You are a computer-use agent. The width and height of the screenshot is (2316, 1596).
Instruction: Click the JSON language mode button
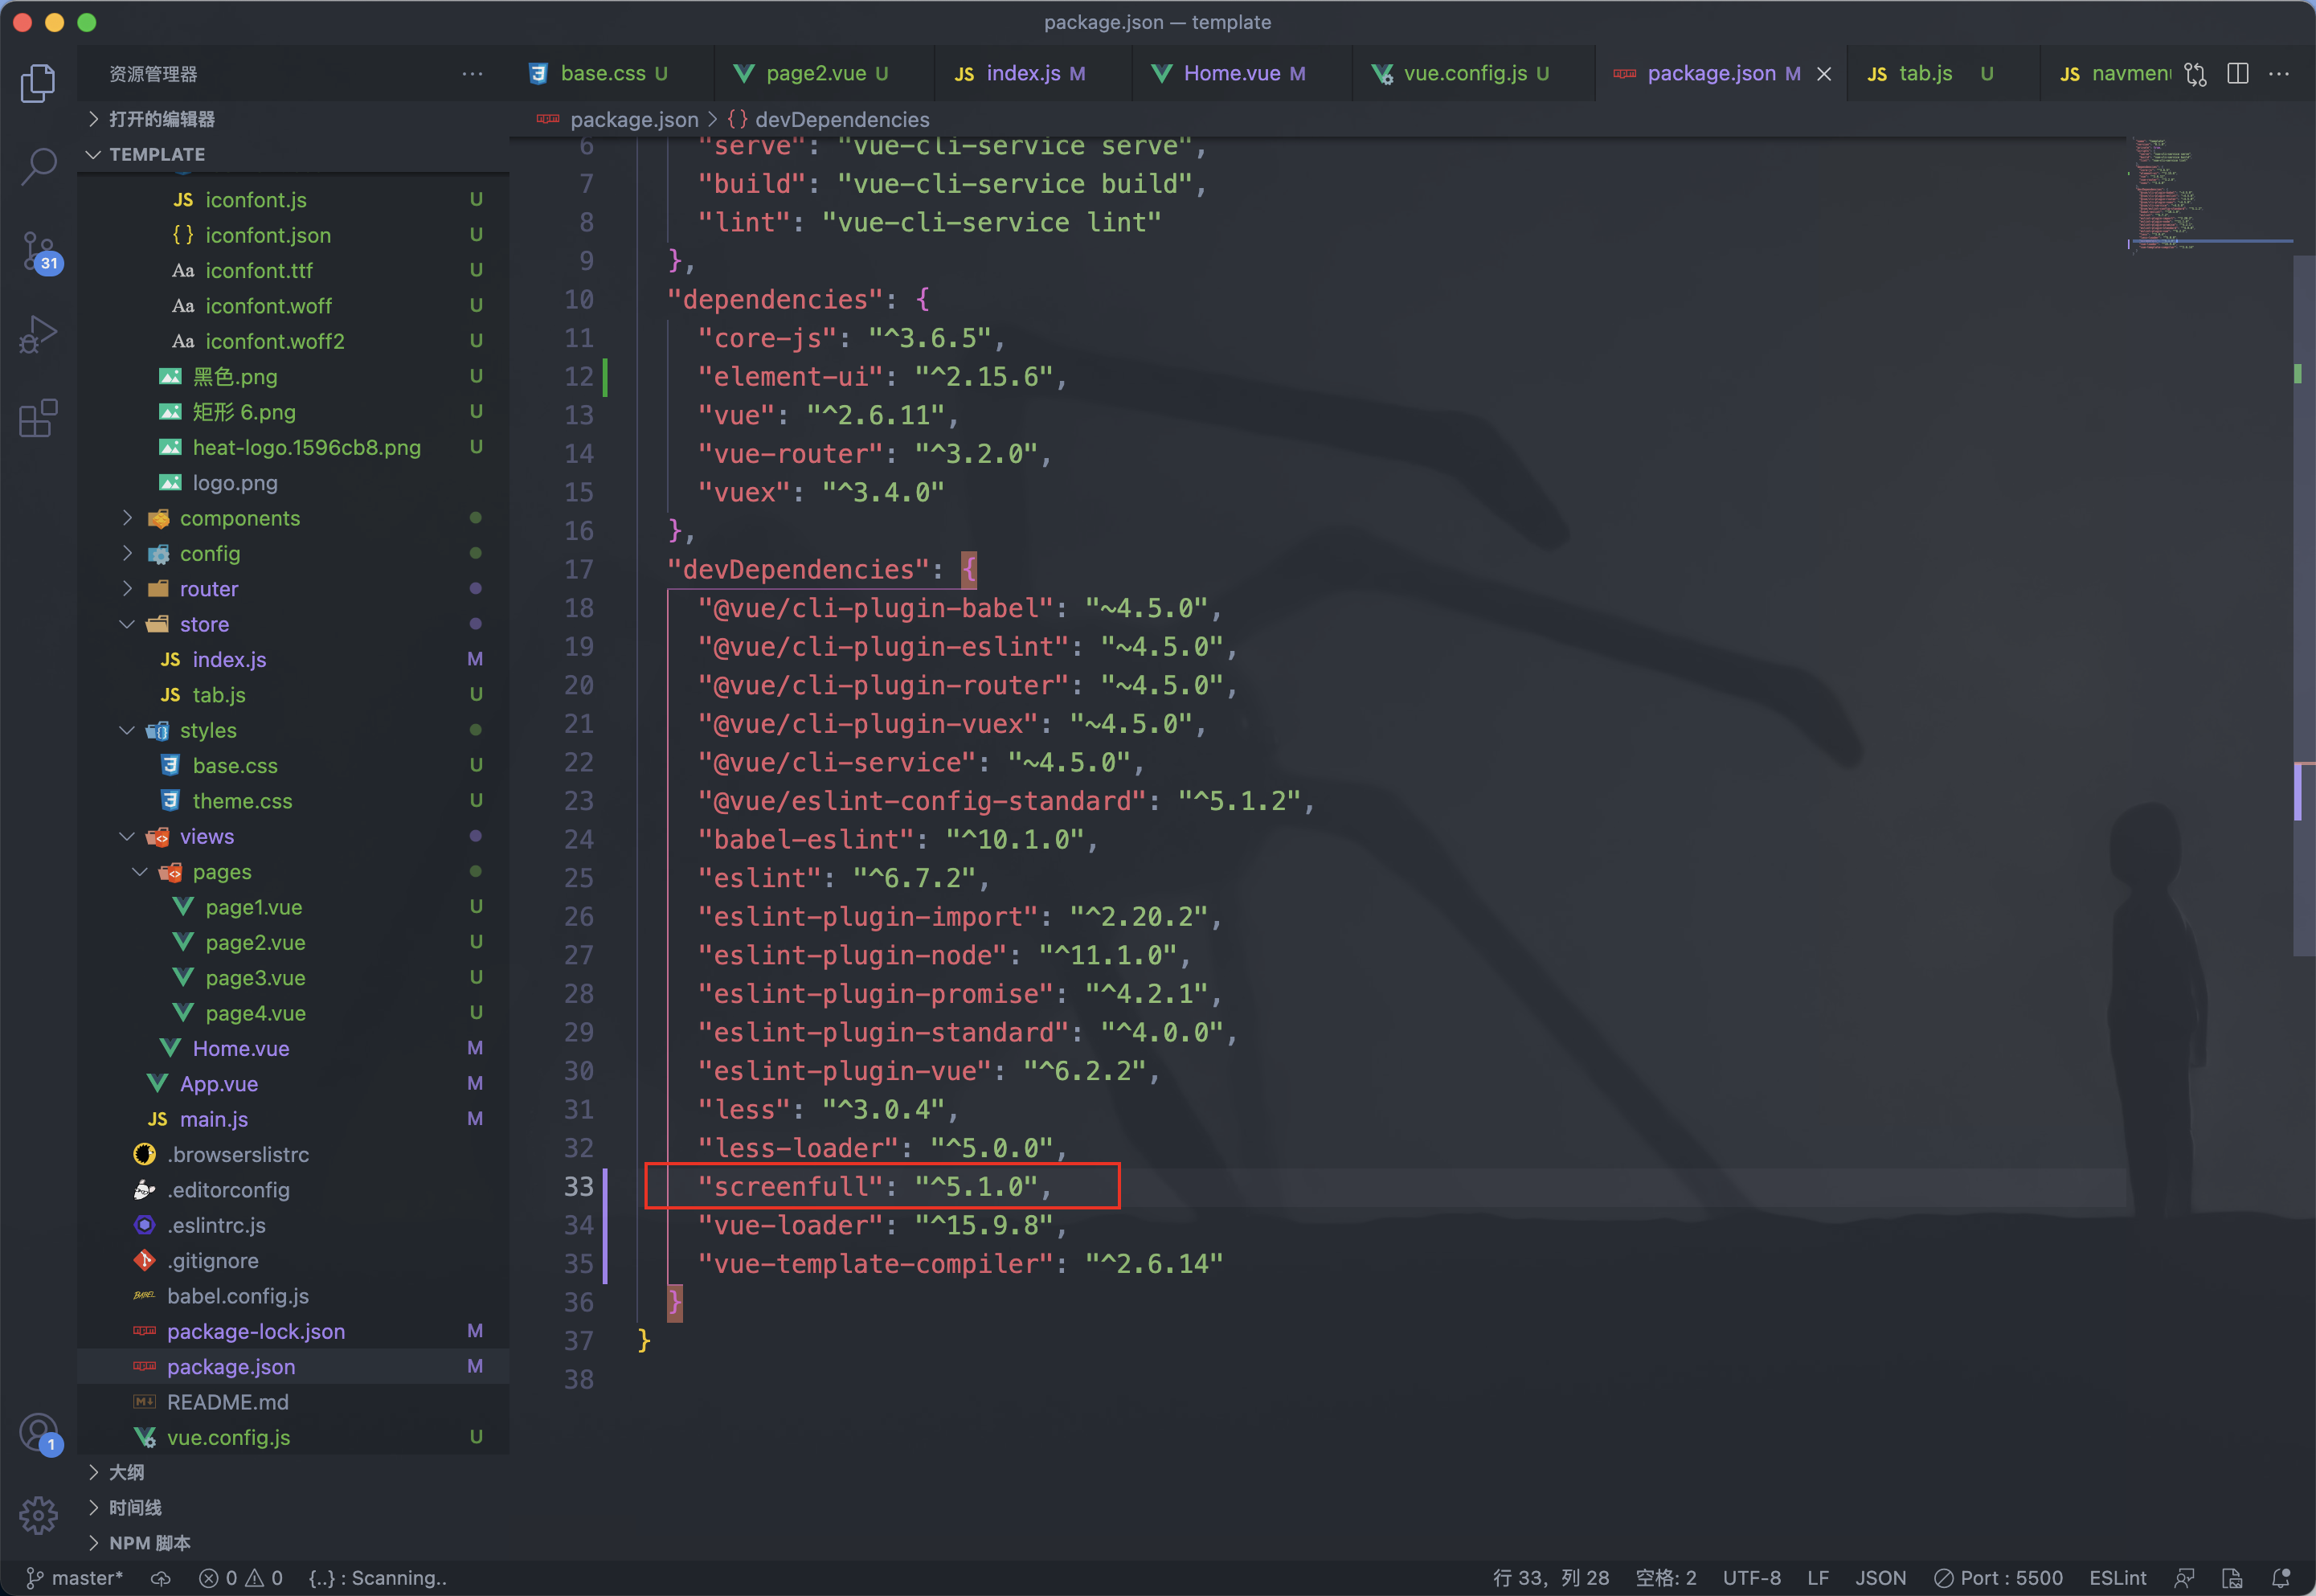point(1880,1578)
